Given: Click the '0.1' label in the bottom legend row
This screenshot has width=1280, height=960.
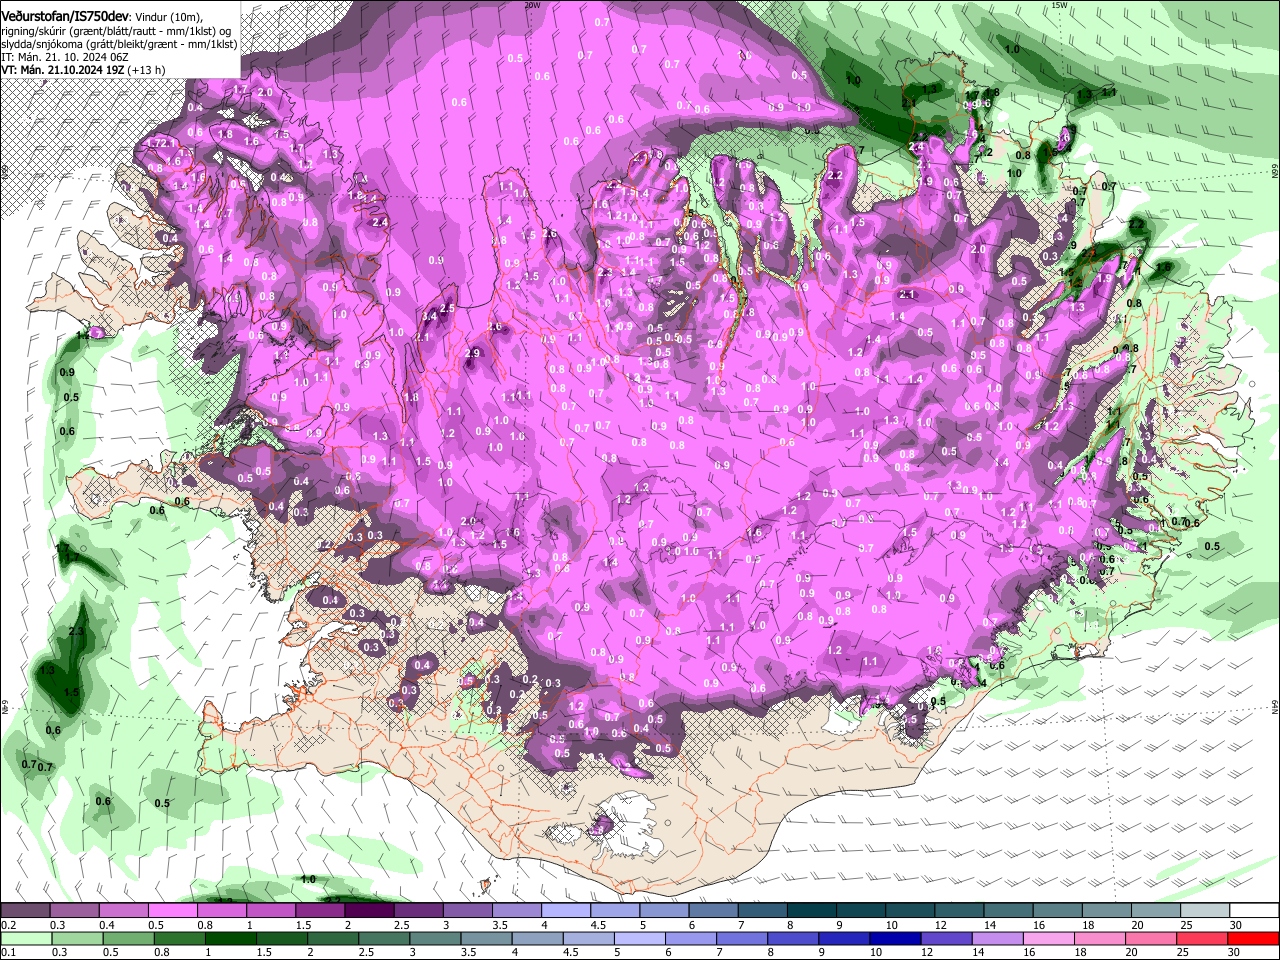Looking at the screenshot, I should click(9, 953).
